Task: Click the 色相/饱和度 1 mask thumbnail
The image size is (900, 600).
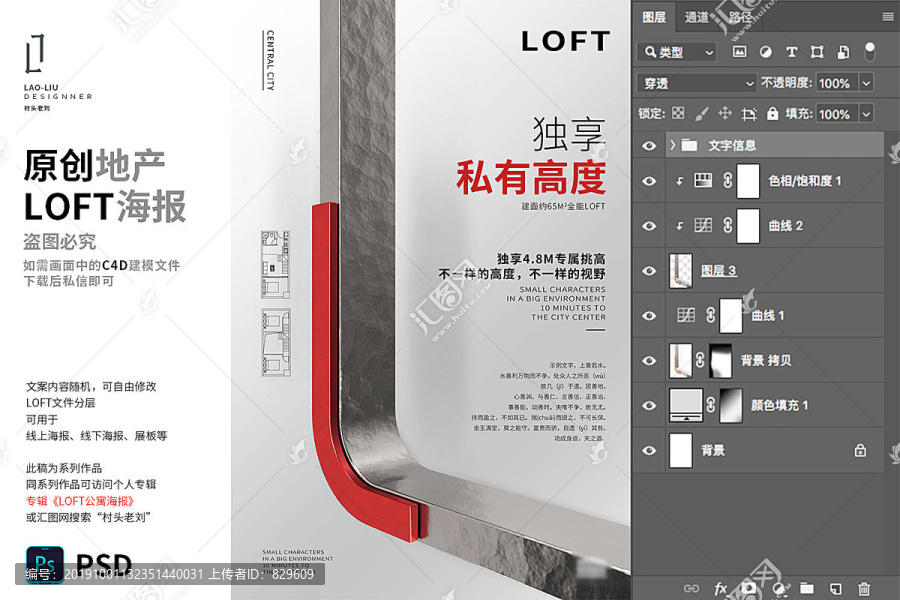Action: (x=748, y=181)
